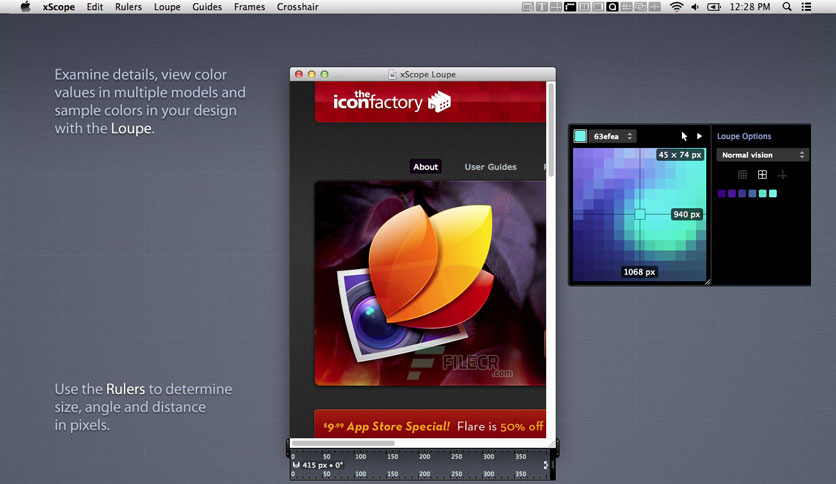This screenshot has height=484, width=836.
Task: Open the Edit menu
Action: pos(95,7)
